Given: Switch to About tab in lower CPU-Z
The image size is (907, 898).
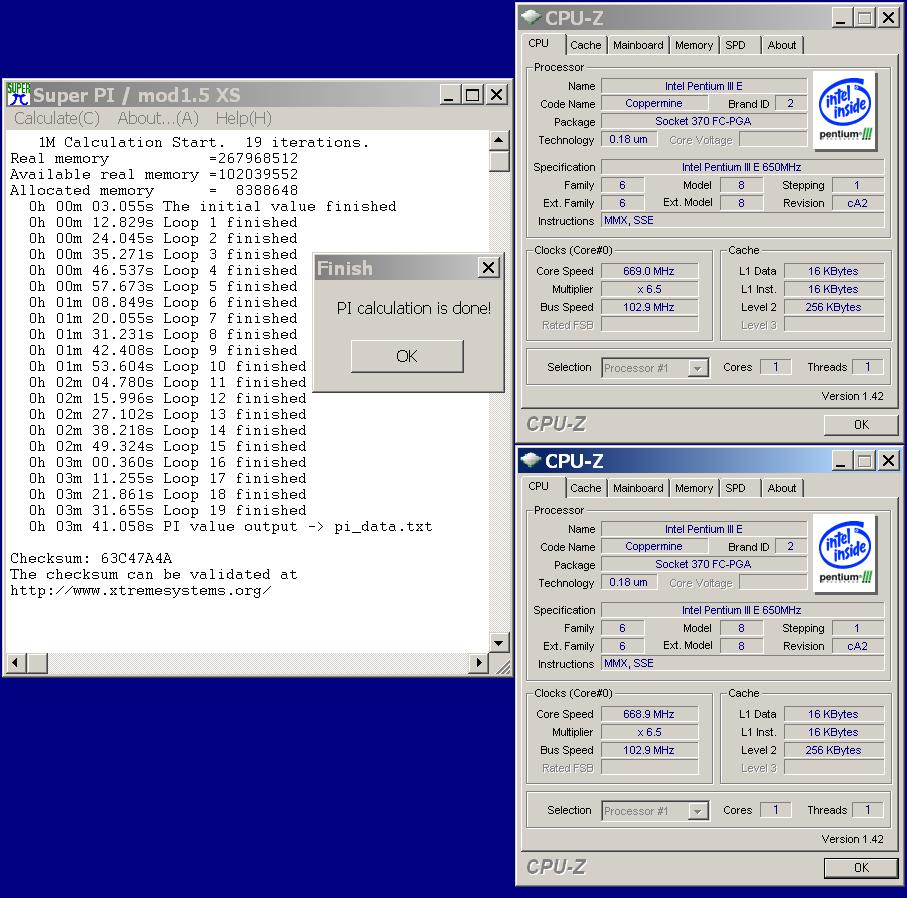Looking at the screenshot, I should (x=781, y=488).
